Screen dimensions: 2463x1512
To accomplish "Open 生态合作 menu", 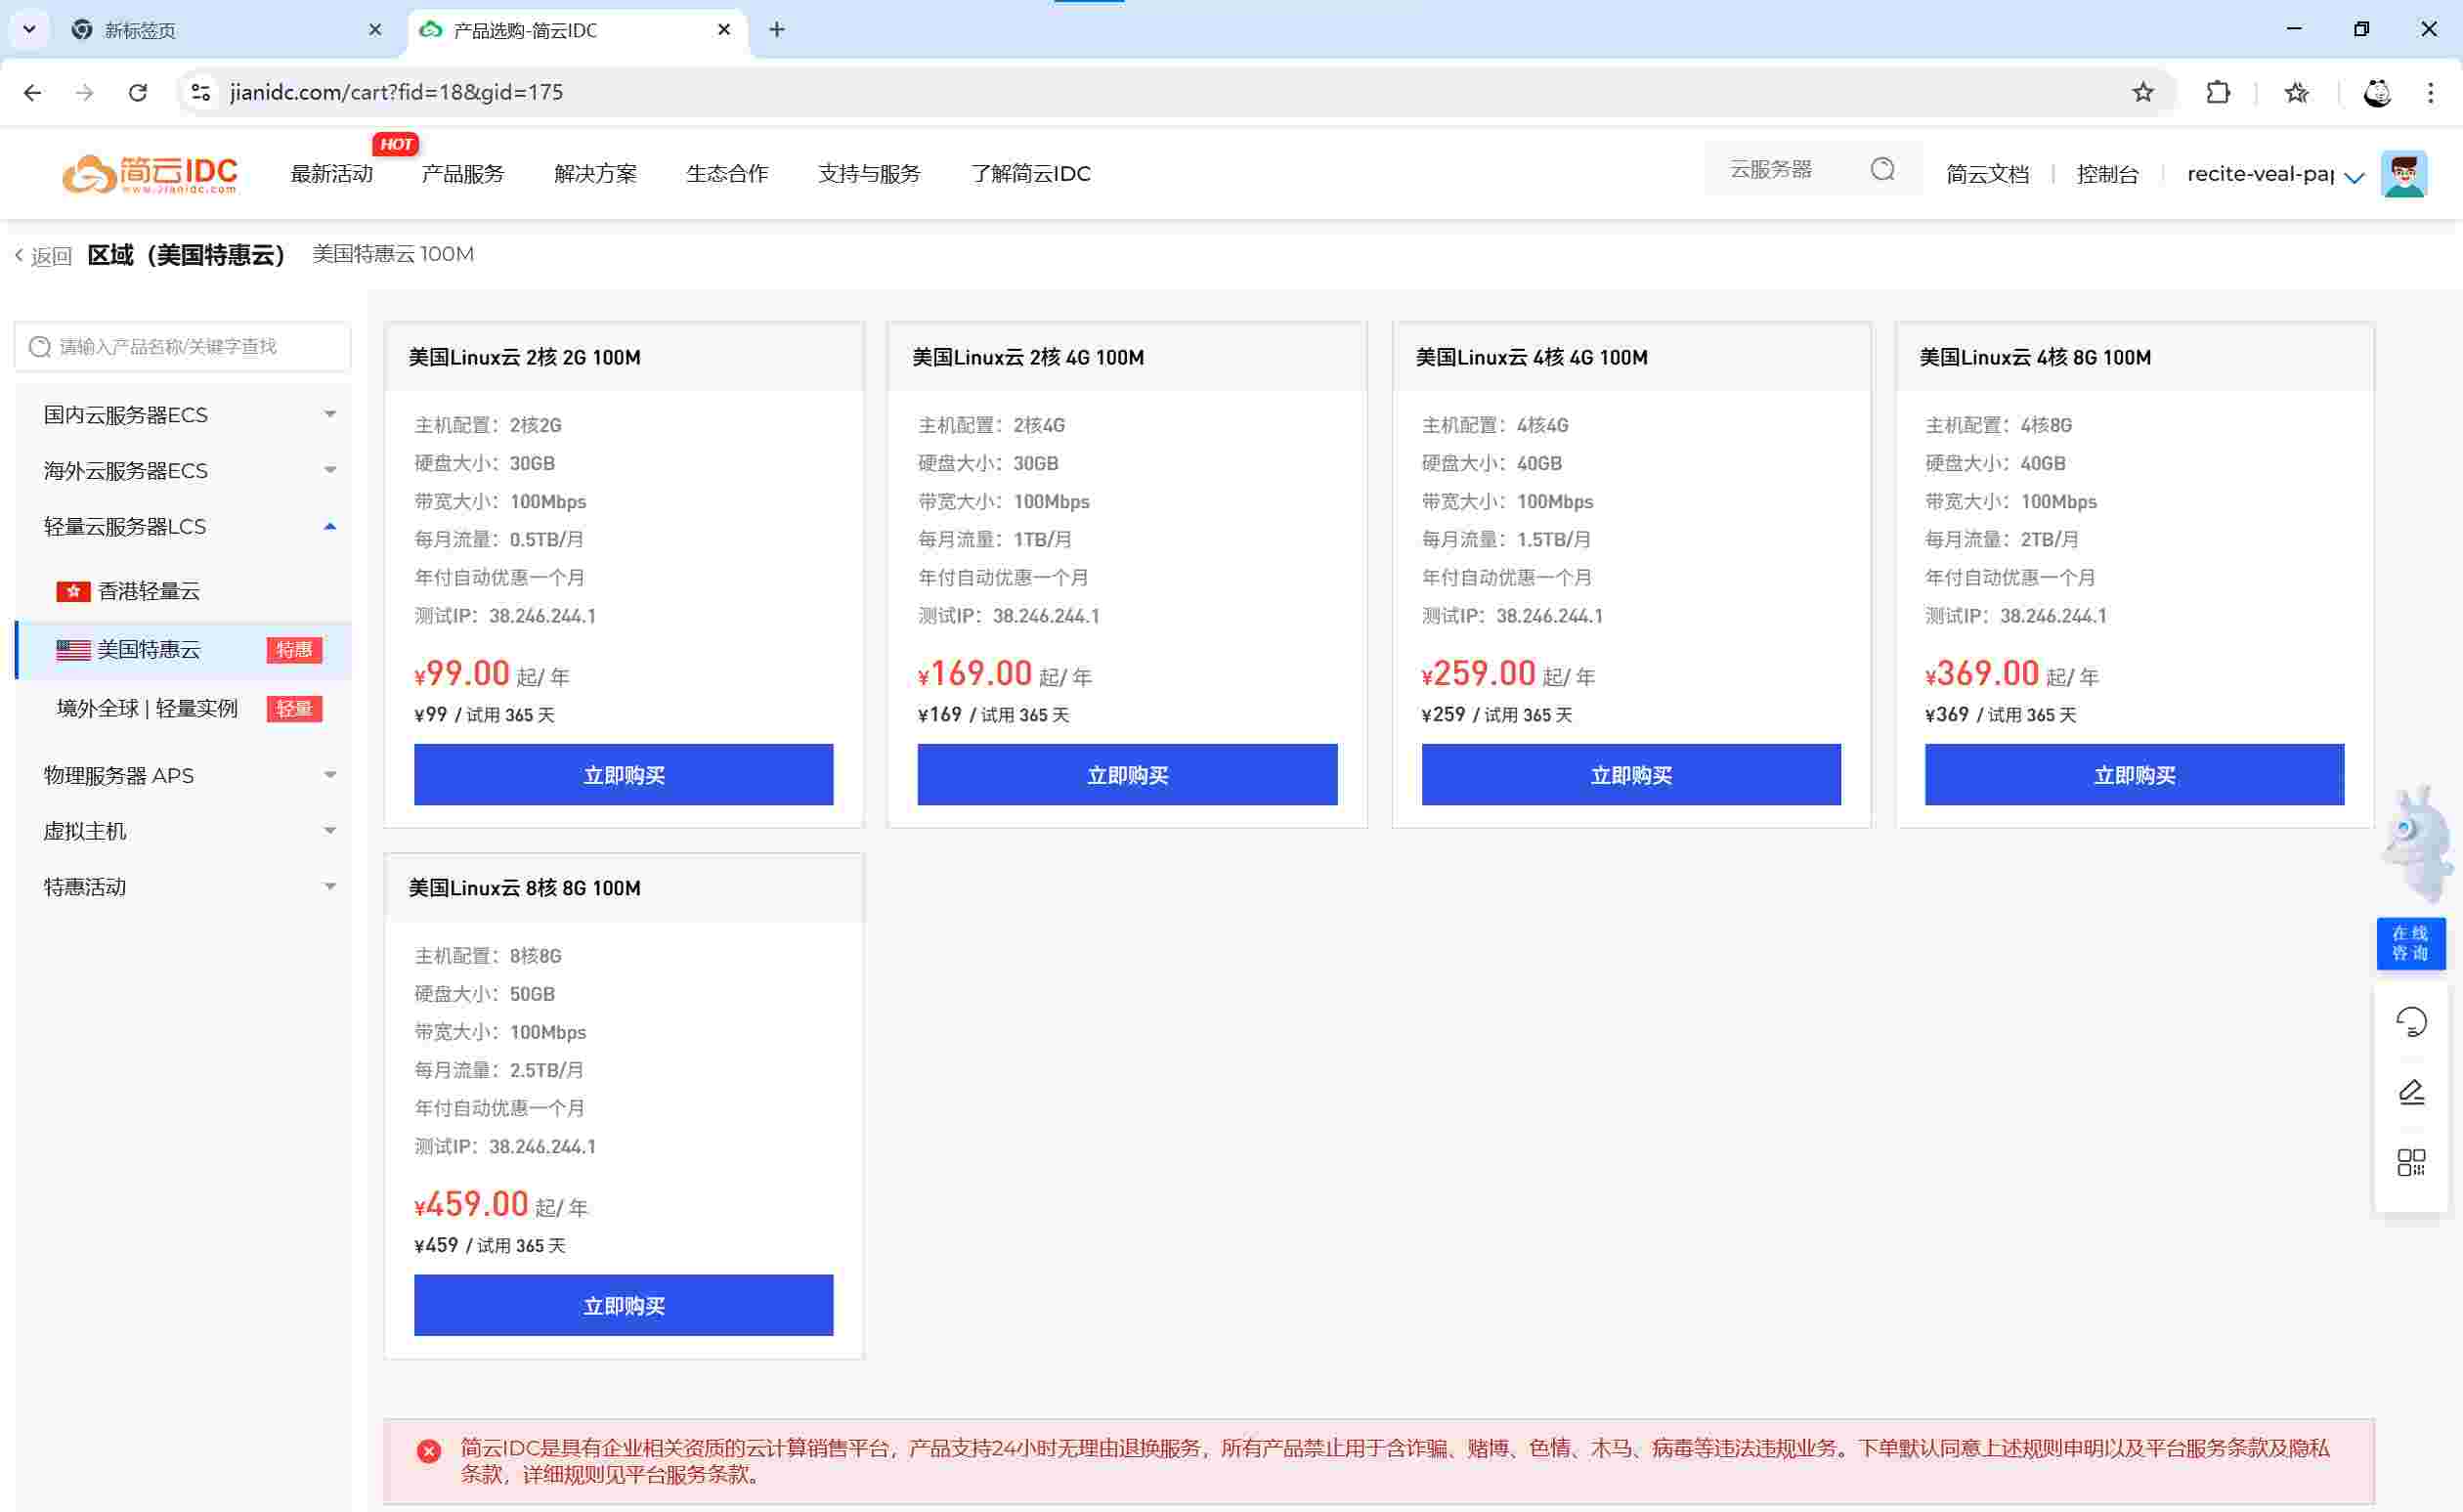I will tap(727, 174).
